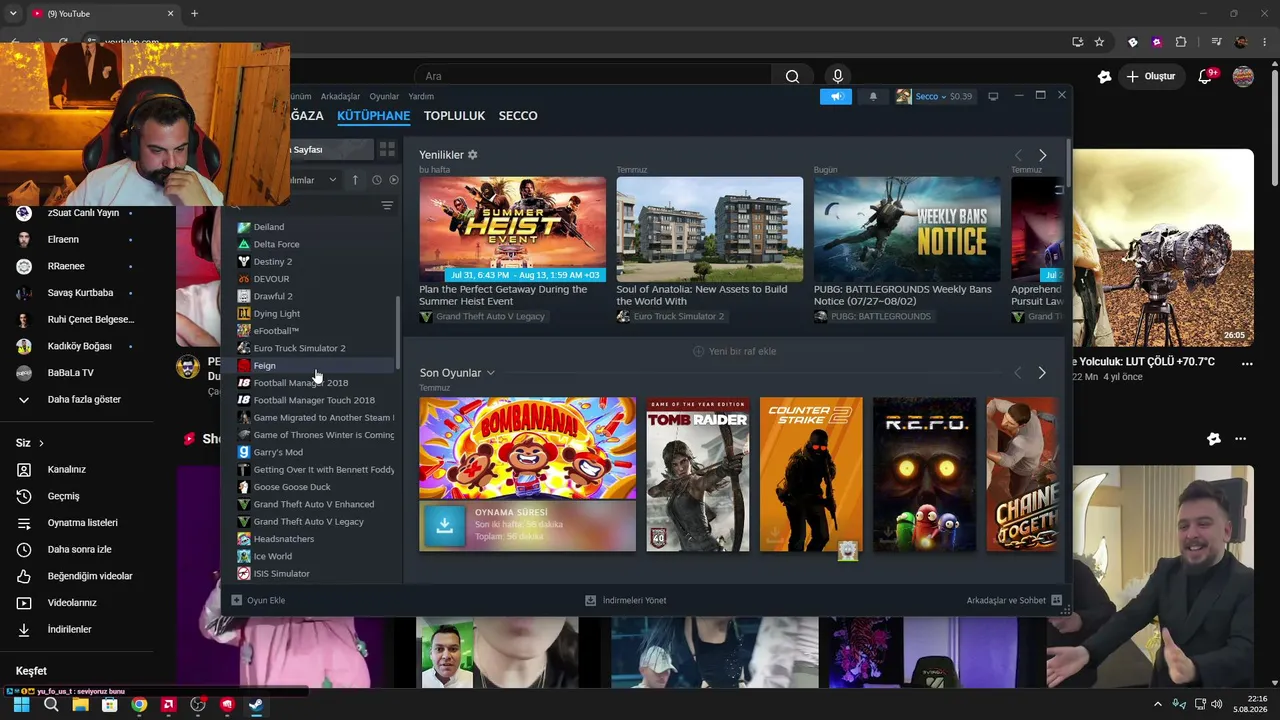Open İndirmeleri Yönet downloads manager
The width and height of the screenshot is (1280, 720).
pyautogui.click(x=626, y=600)
